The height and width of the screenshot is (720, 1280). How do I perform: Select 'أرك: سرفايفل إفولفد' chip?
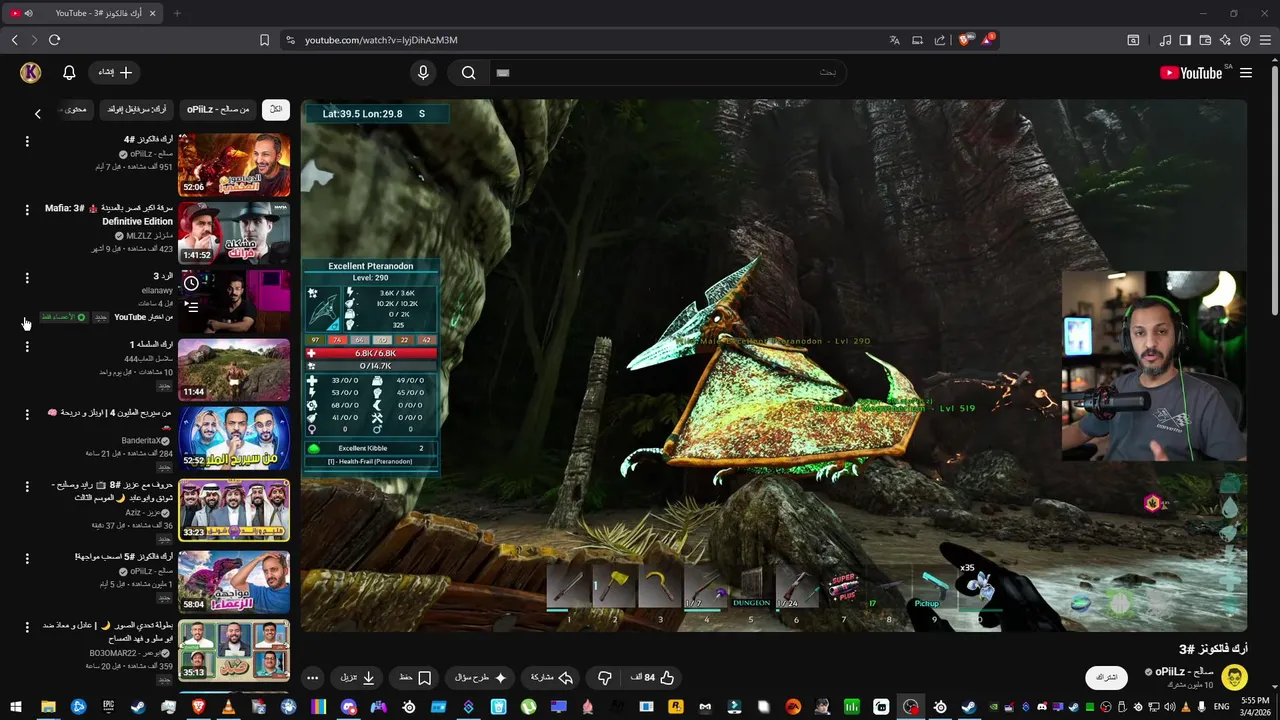coord(137,109)
